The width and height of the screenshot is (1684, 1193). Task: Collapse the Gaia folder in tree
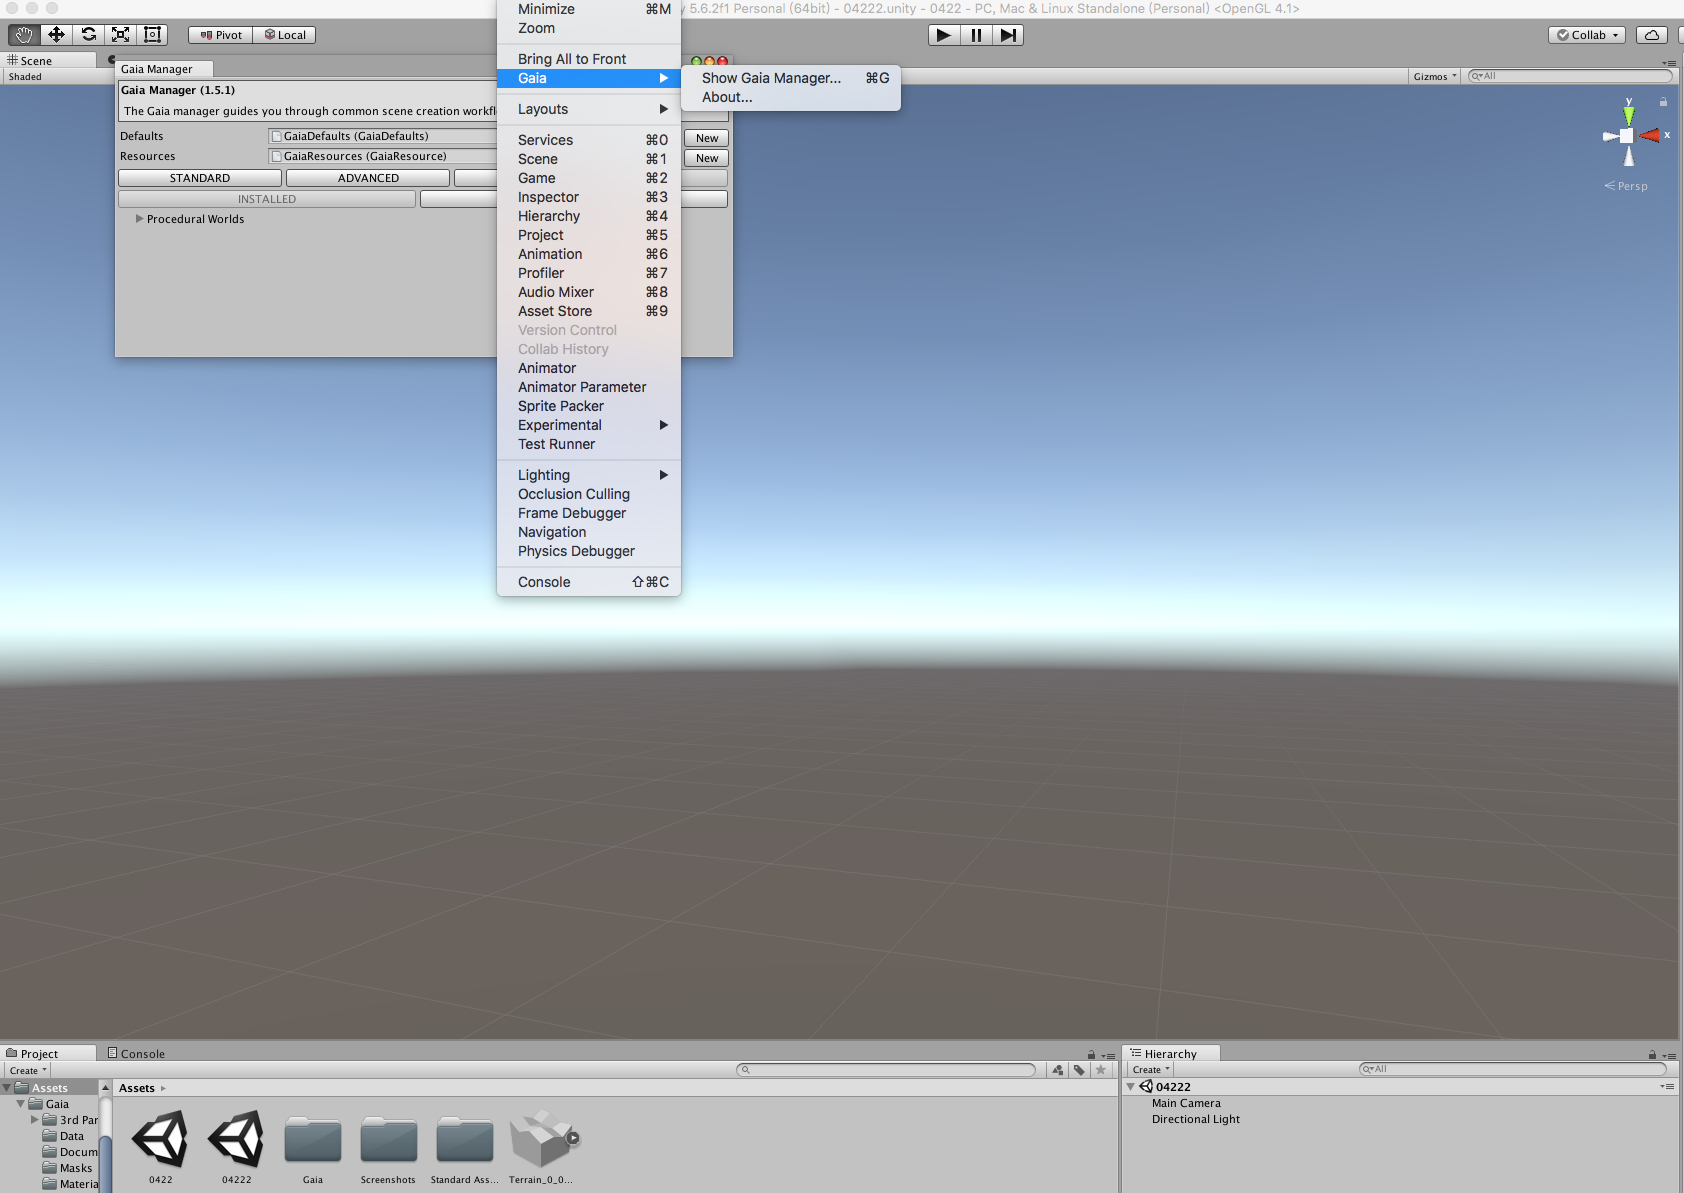21,1104
